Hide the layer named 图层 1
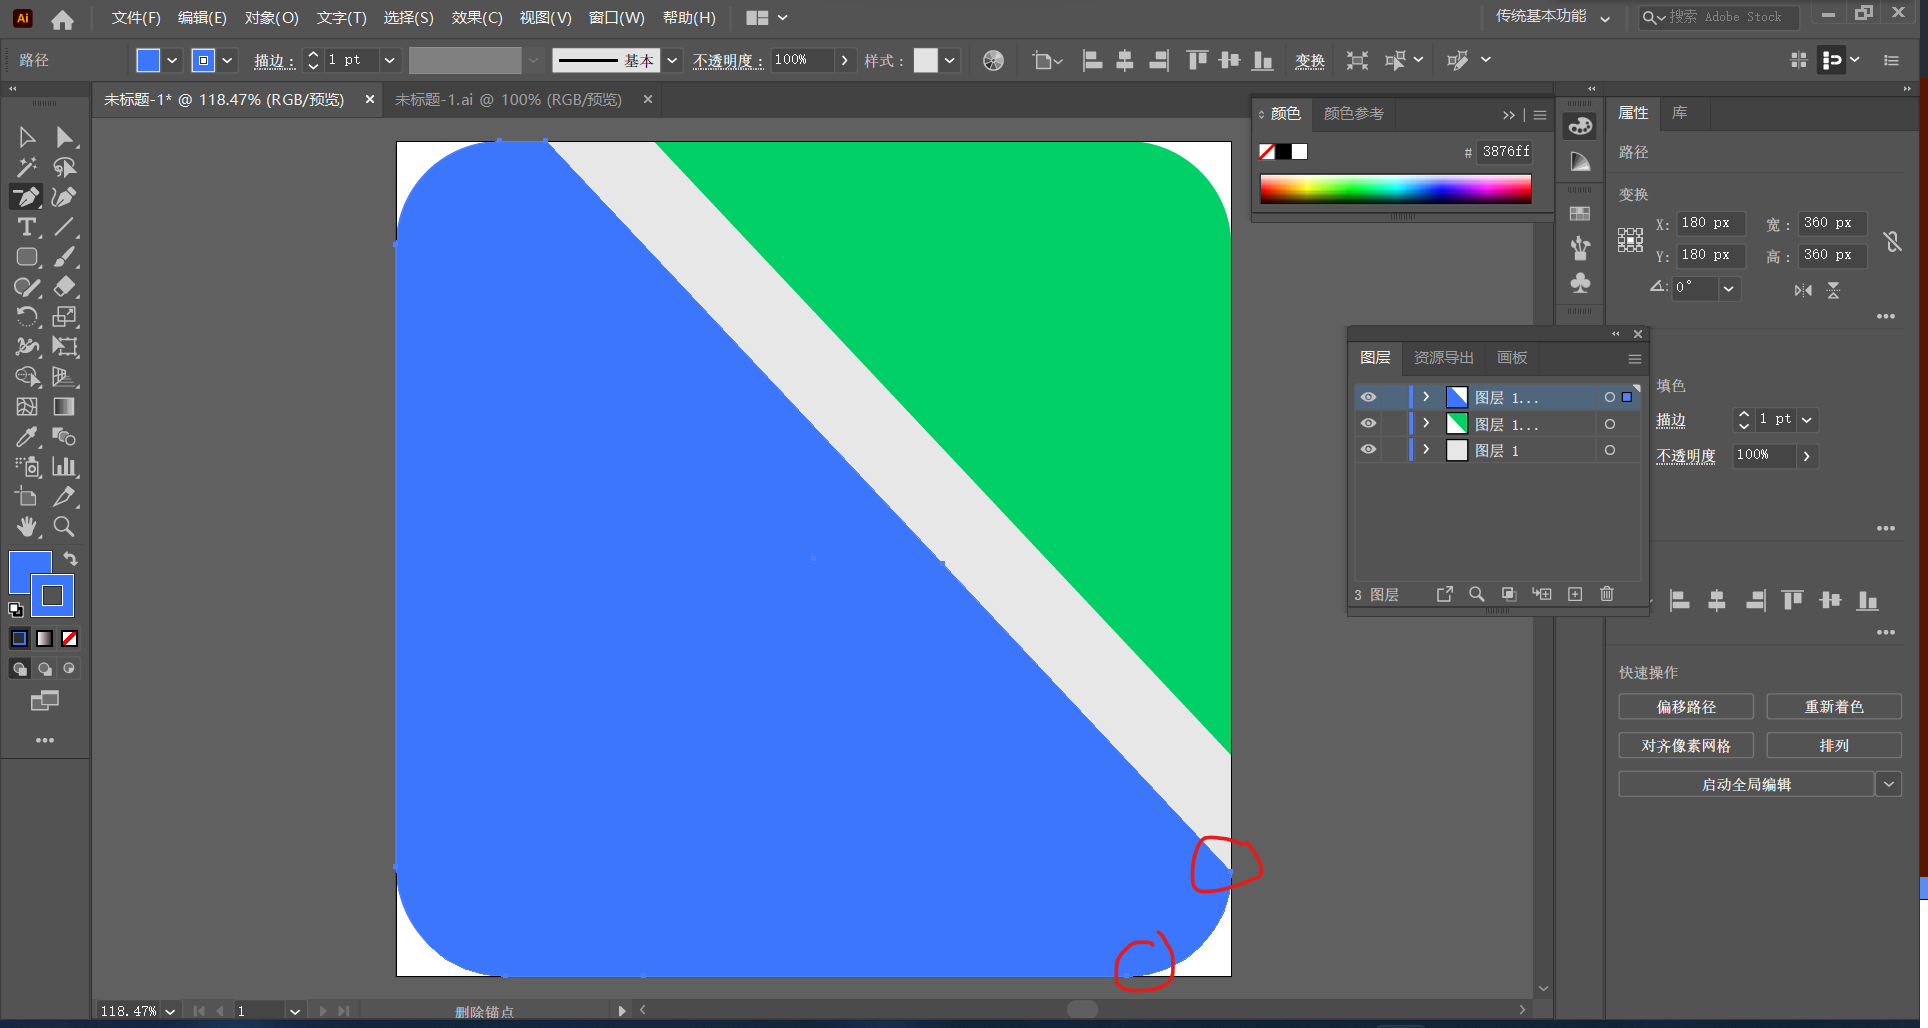The width and height of the screenshot is (1928, 1028). tap(1368, 449)
